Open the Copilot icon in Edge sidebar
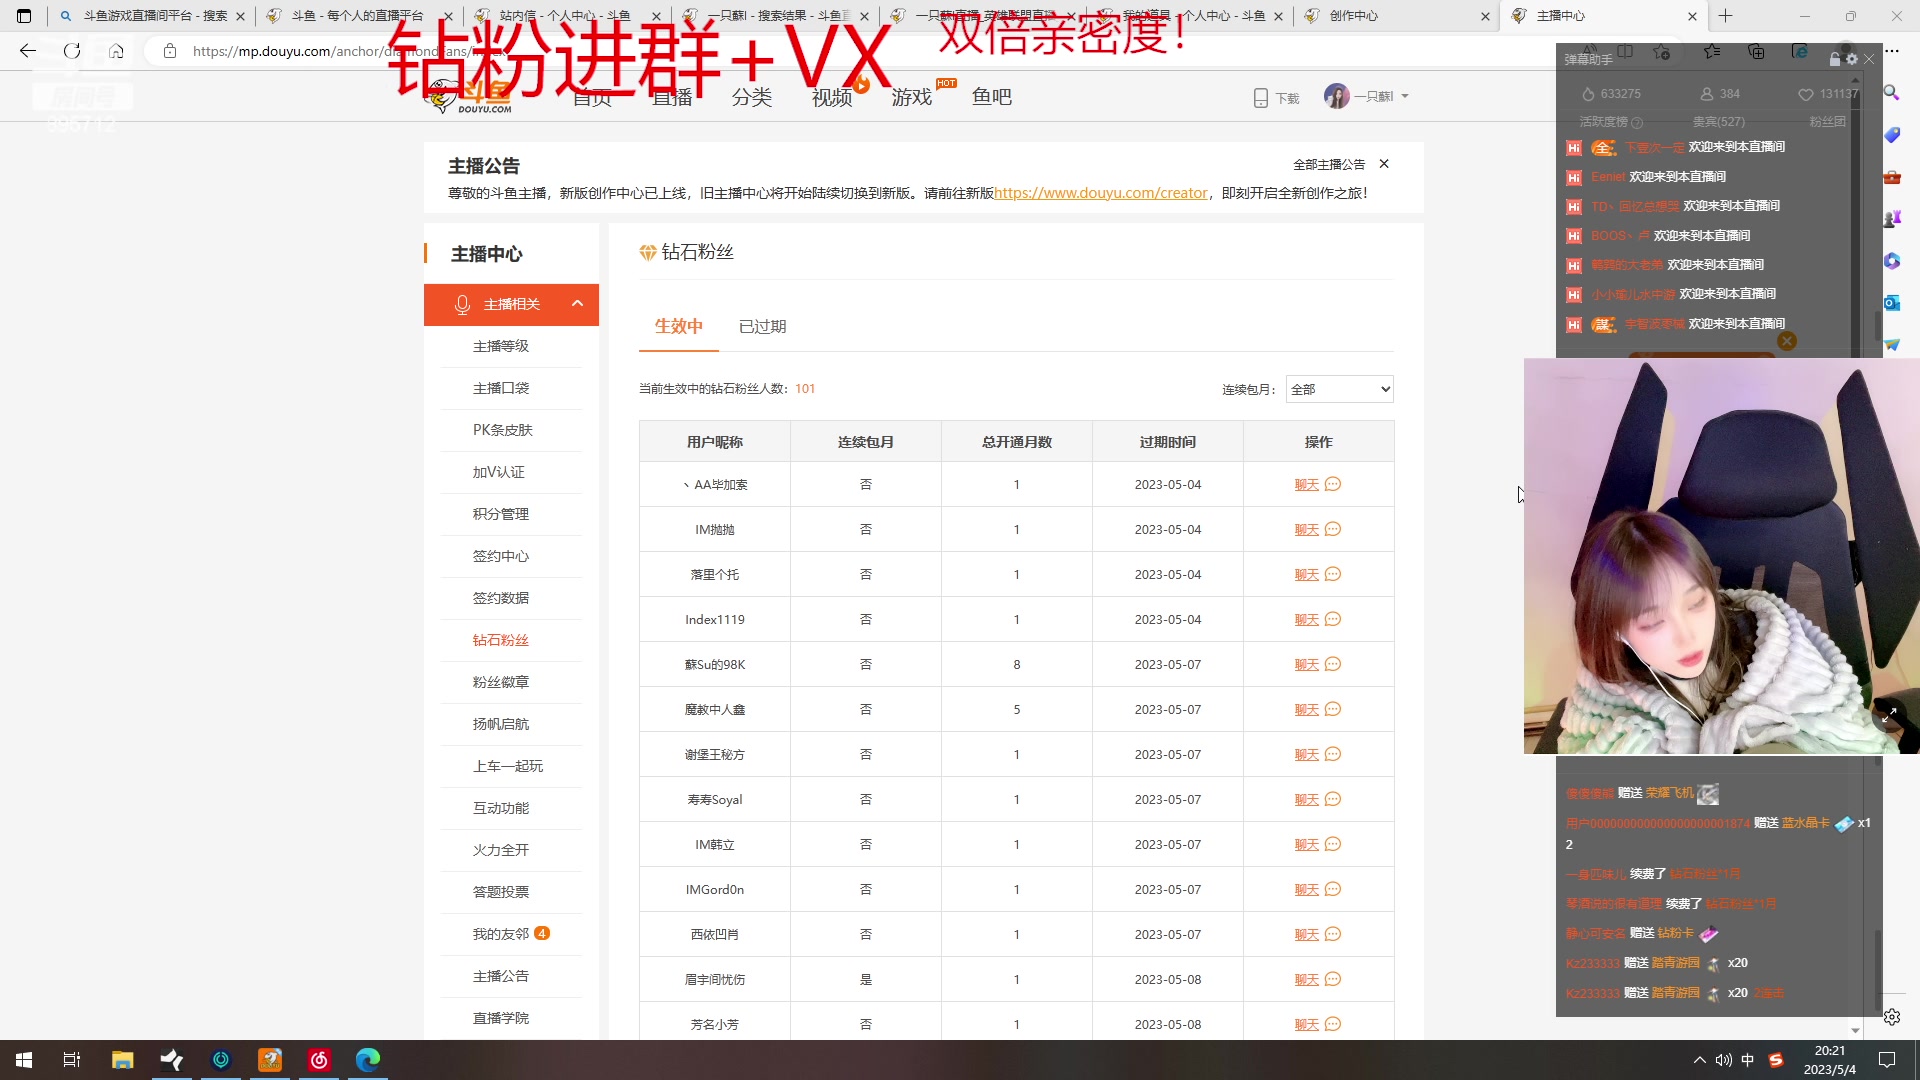Viewport: 1920px width, 1080px height. pos(1893,262)
